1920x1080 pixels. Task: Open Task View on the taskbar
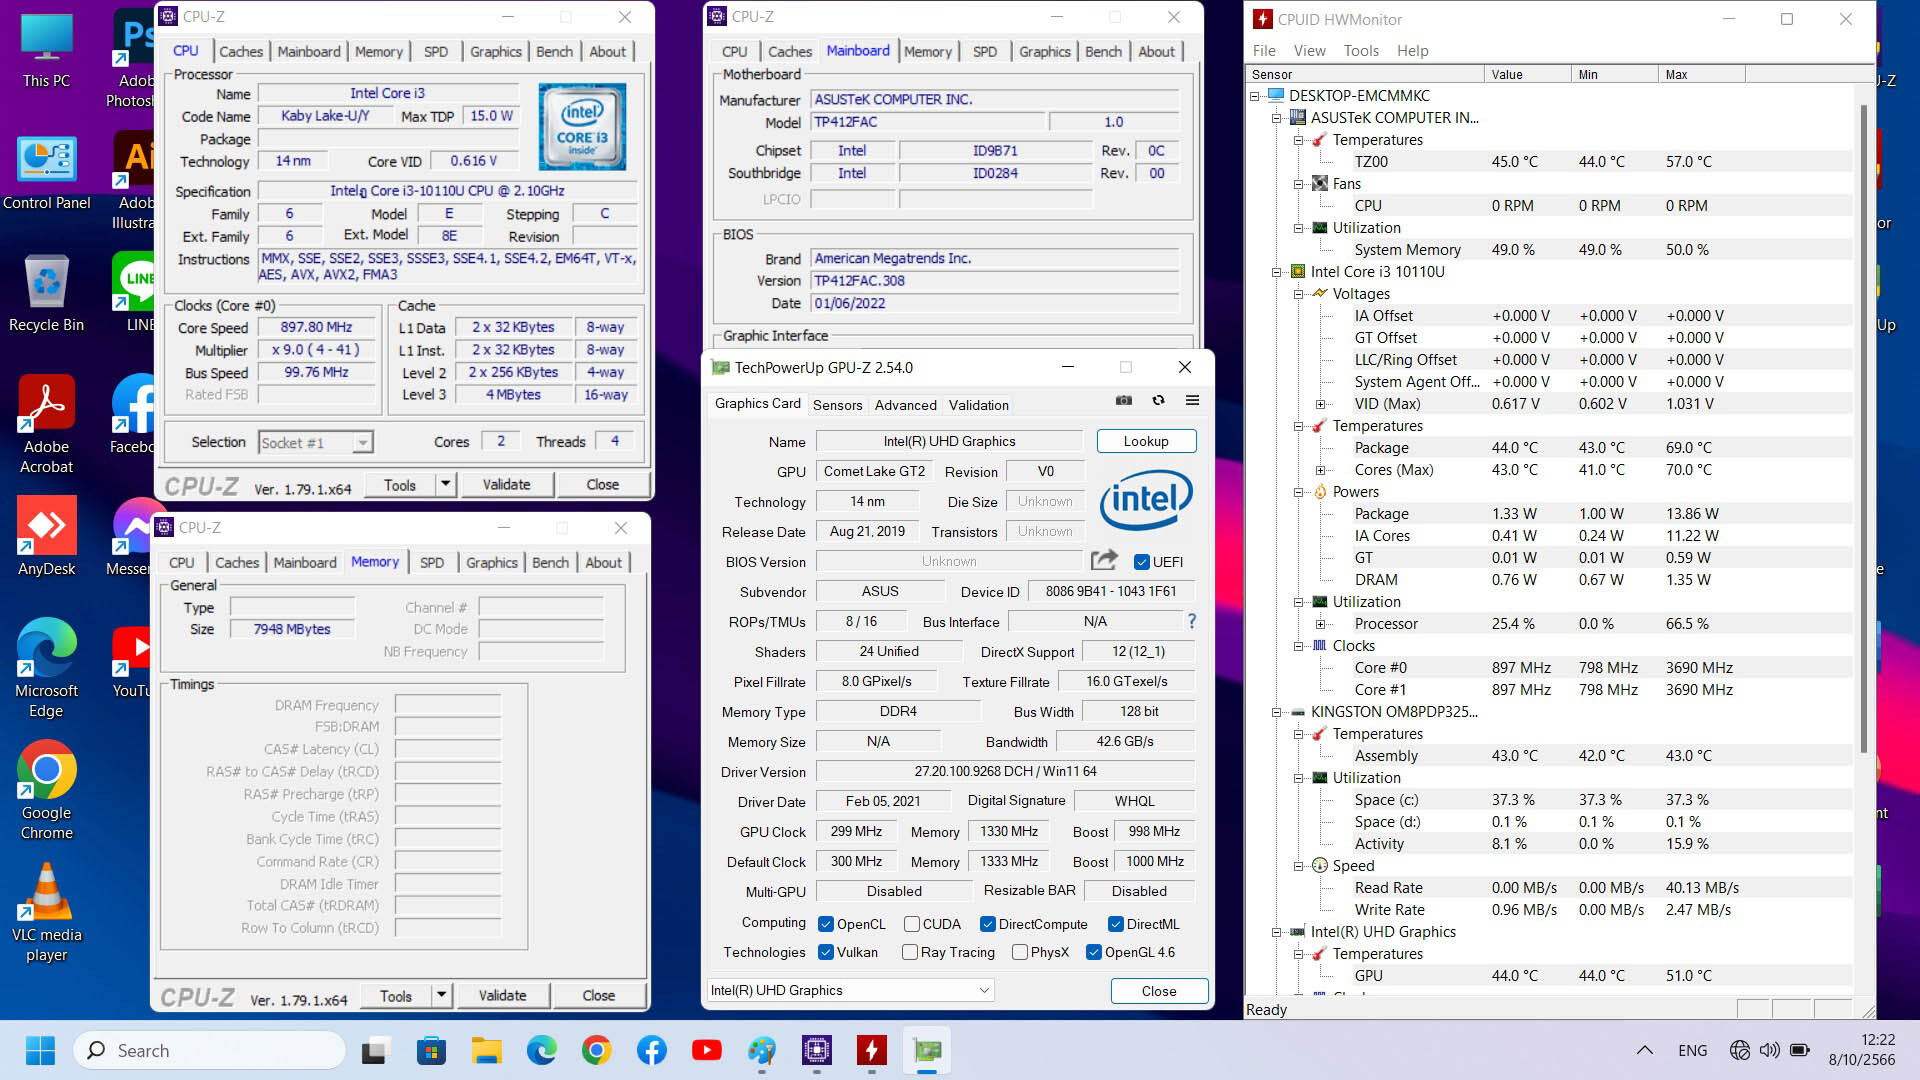tap(374, 1050)
